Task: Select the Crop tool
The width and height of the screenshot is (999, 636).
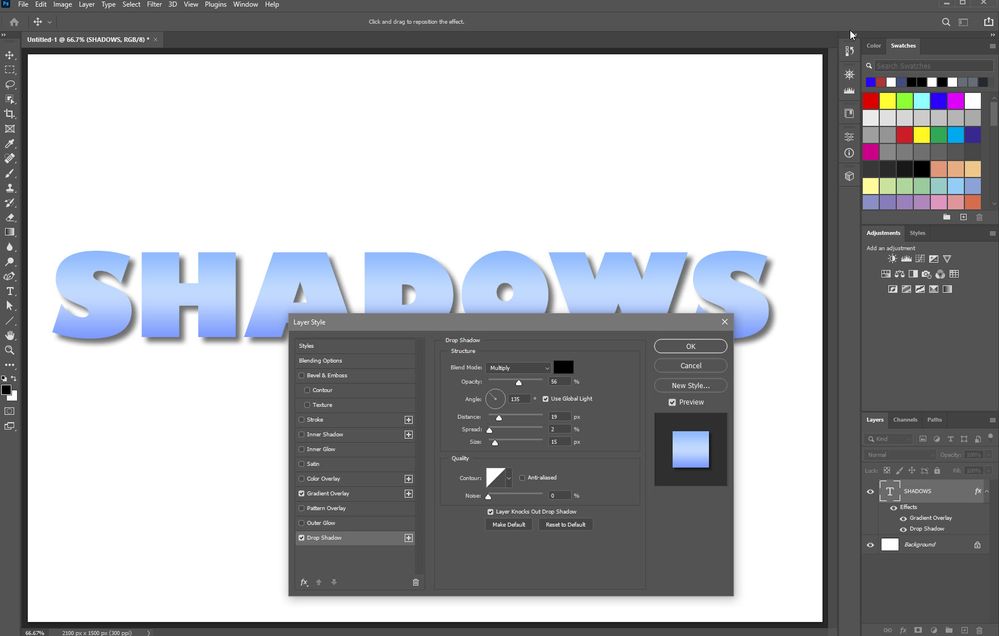Action: tap(10, 114)
